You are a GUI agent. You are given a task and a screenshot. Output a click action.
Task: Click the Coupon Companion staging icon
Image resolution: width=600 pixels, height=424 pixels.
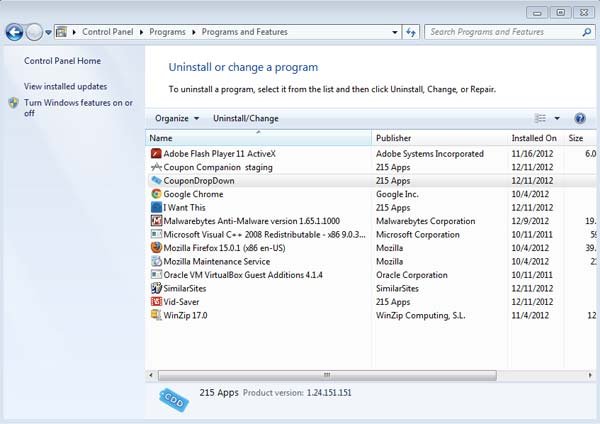(156, 167)
